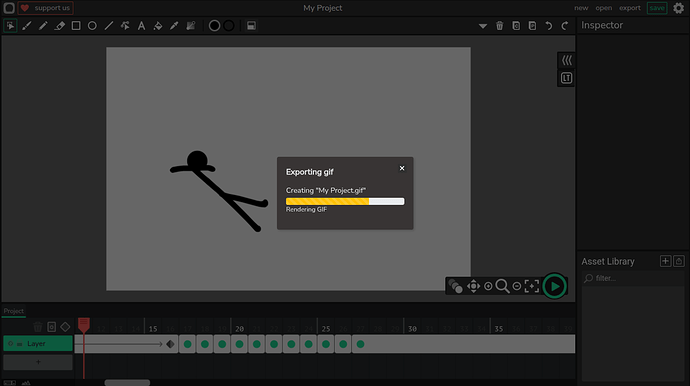Screen dimensions: 690x386
Task: Select the Rectangle tool
Action: (76, 26)
